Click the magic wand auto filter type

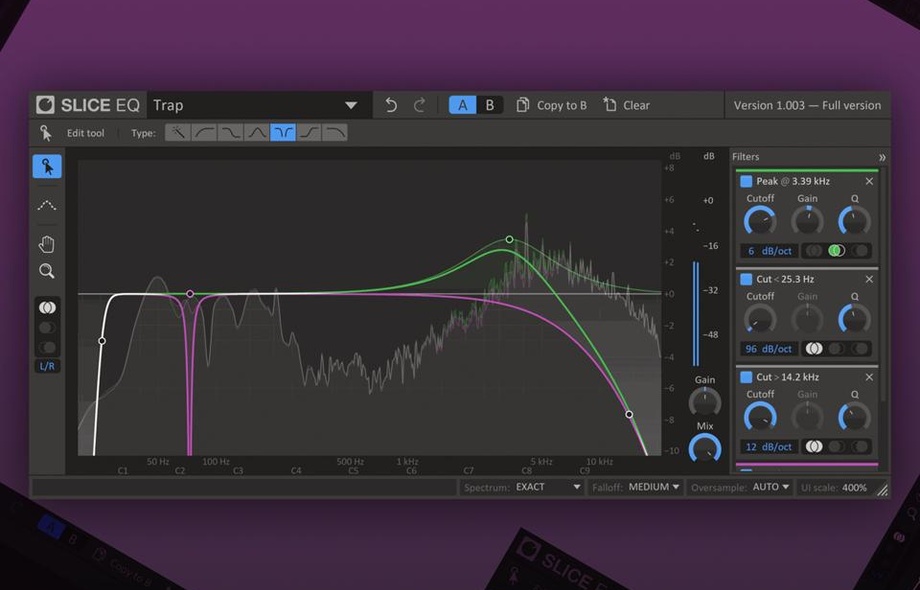[x=177, y=132]
